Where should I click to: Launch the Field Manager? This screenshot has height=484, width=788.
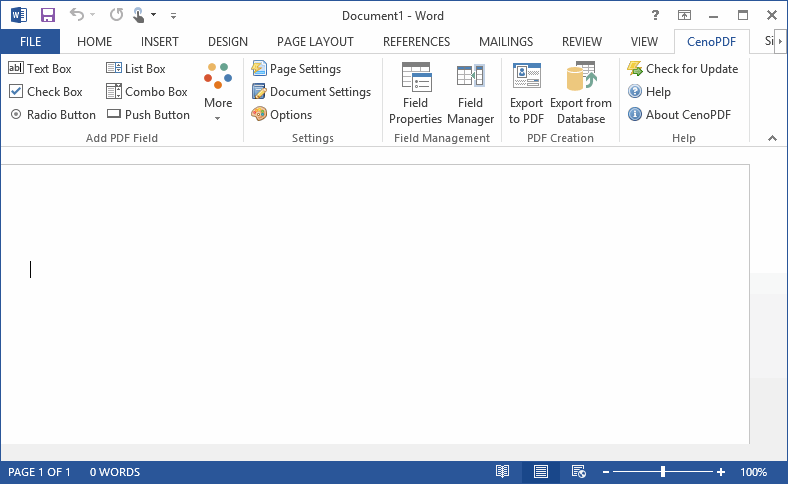pyautogui.click(x=470, y=93)
